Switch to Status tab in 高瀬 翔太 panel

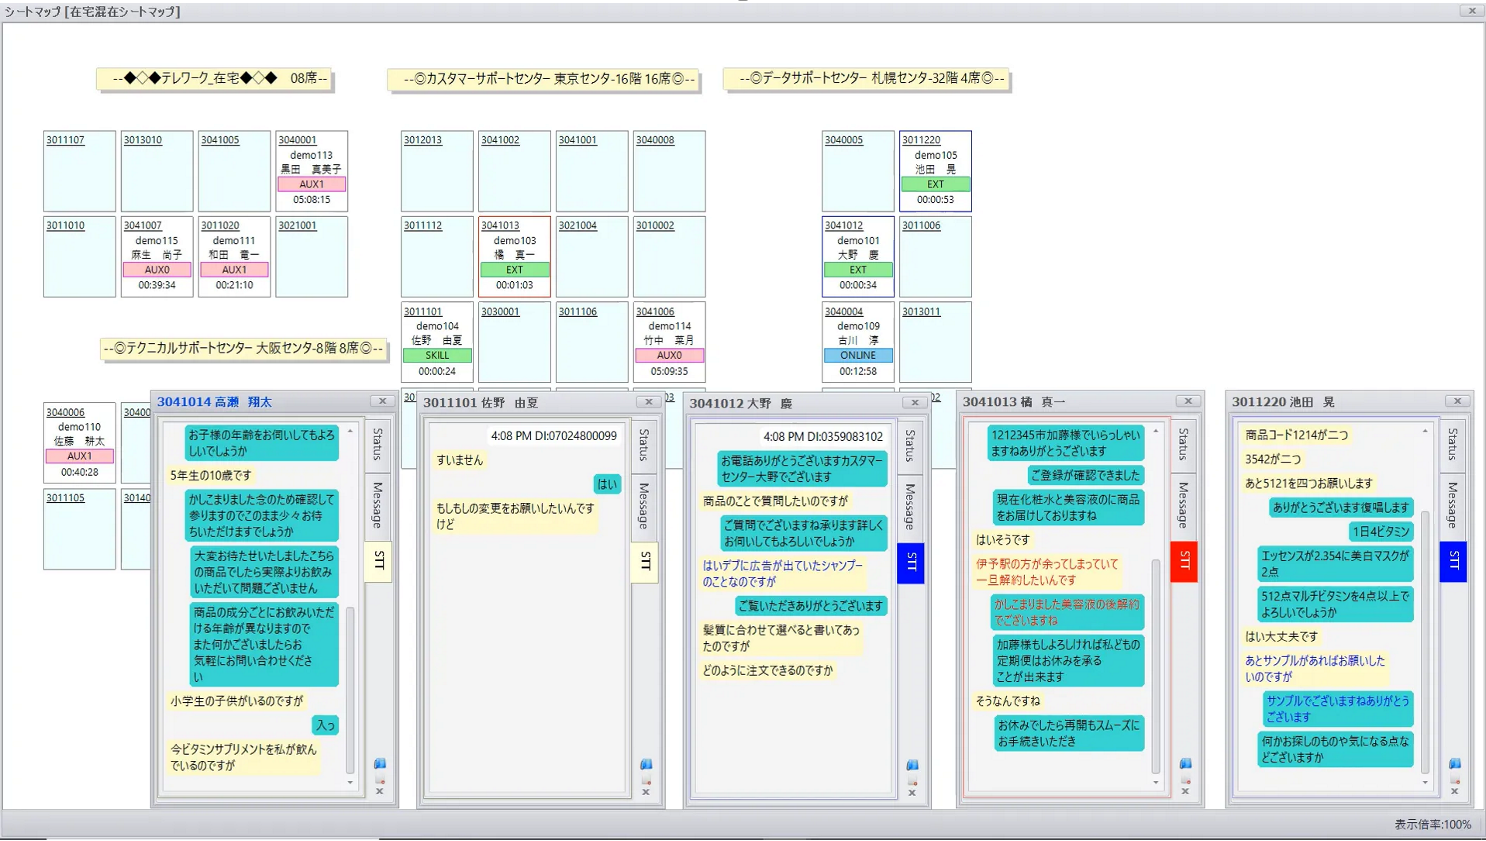[378, 448]
